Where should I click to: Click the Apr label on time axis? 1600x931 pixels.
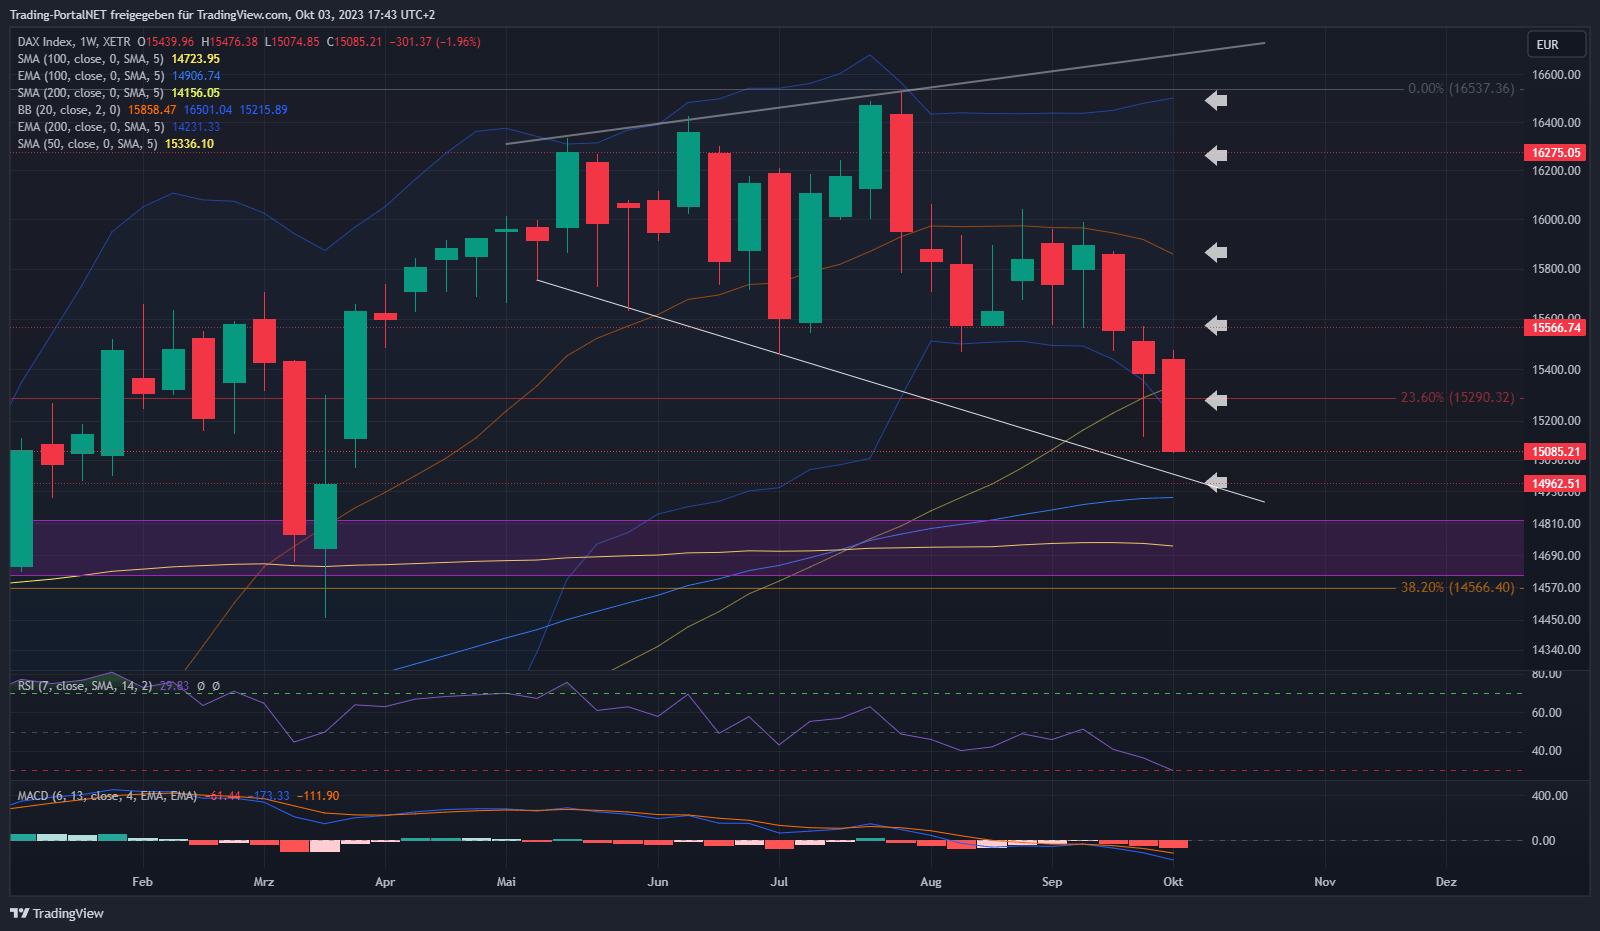(x=385, y=882)
